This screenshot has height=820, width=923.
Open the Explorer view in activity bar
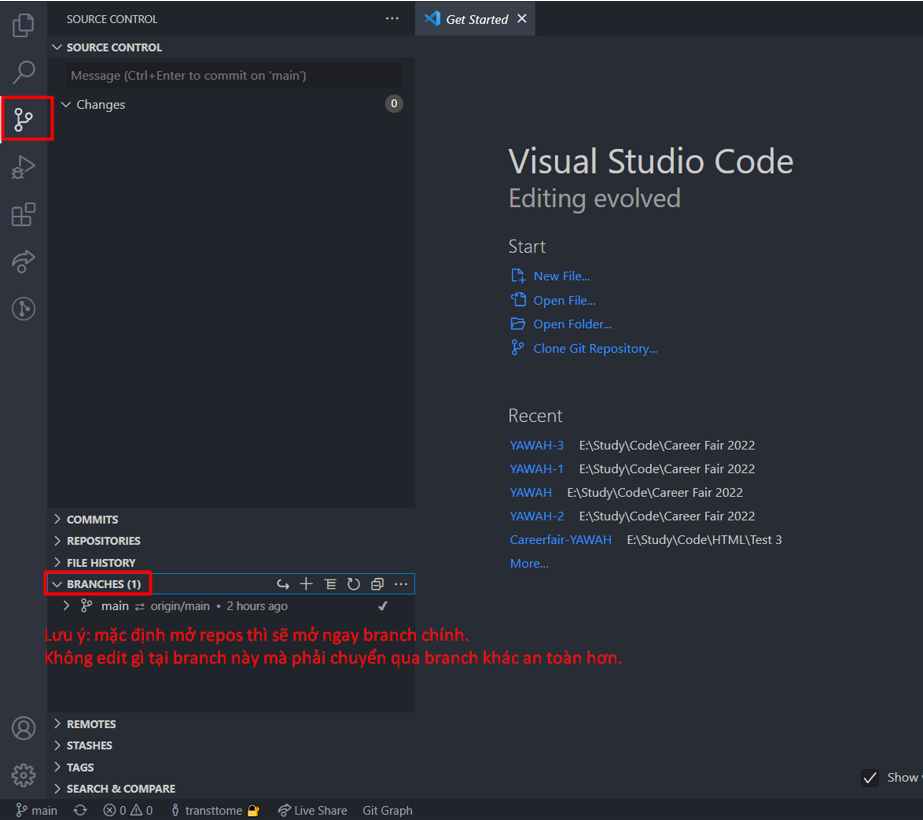(x=24, y=25)
